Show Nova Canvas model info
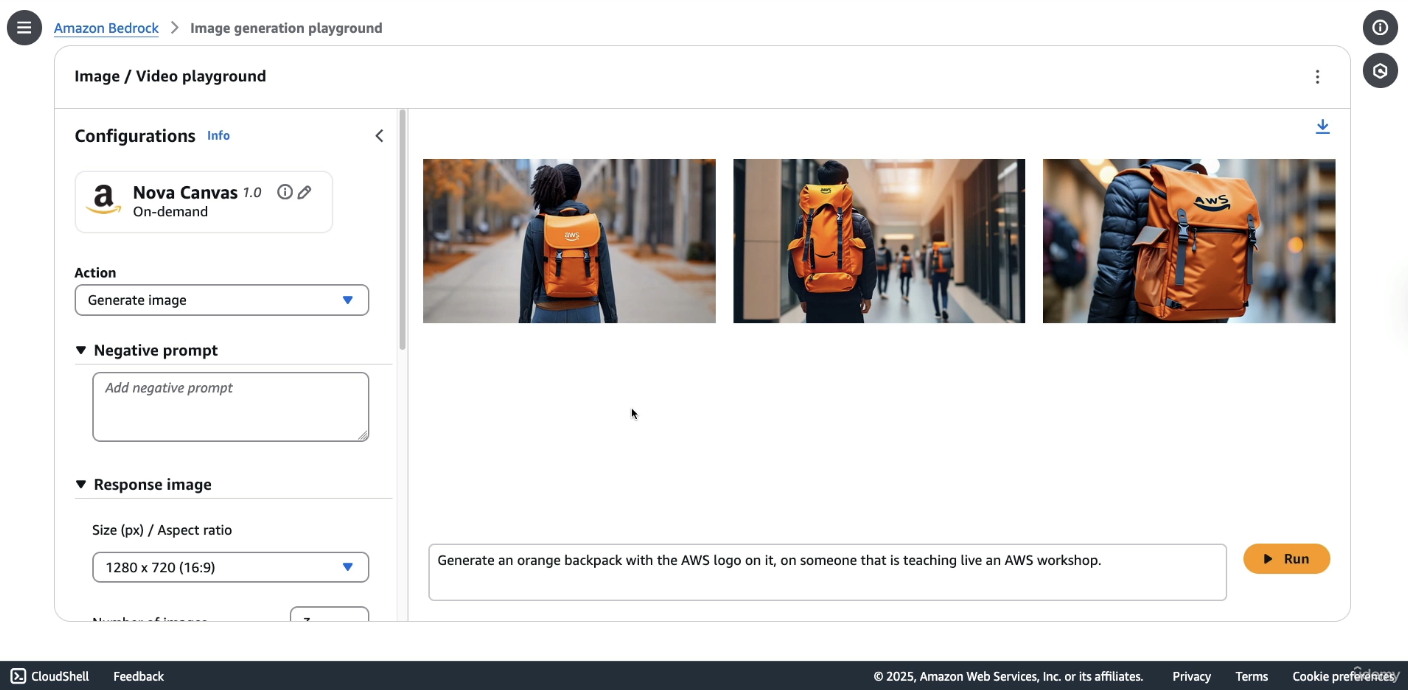This screenshot has width=1408, height=690. [285, 192]
